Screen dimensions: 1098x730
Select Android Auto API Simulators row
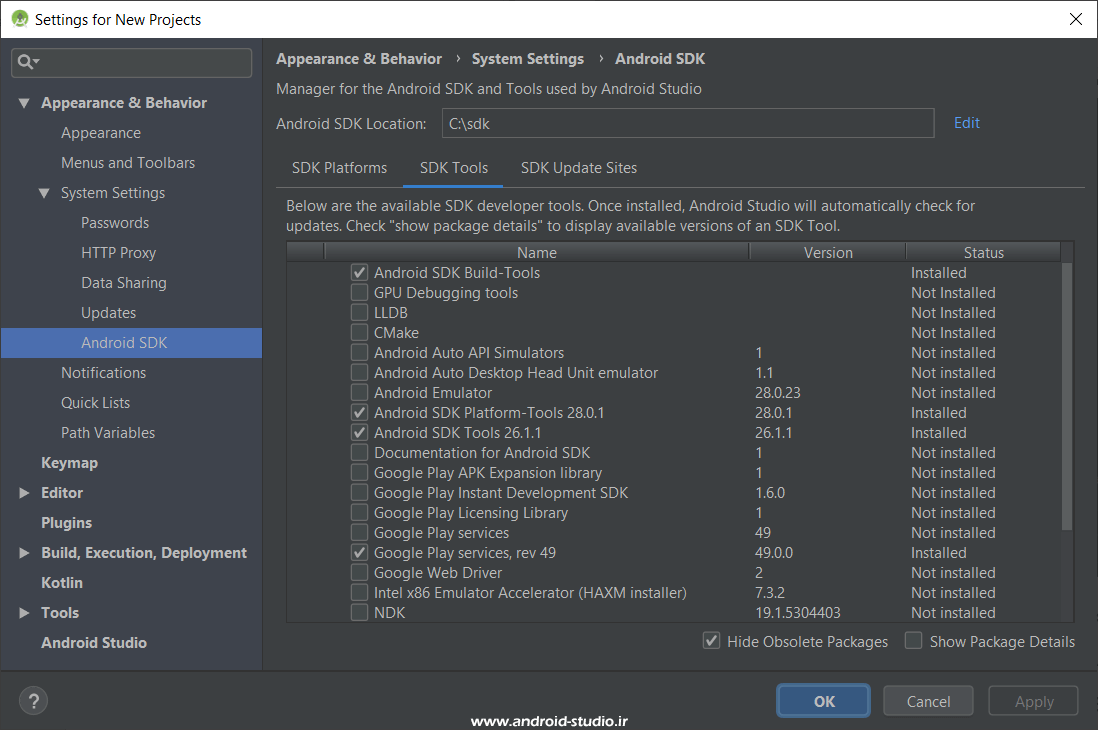click(x=674, y=352)
